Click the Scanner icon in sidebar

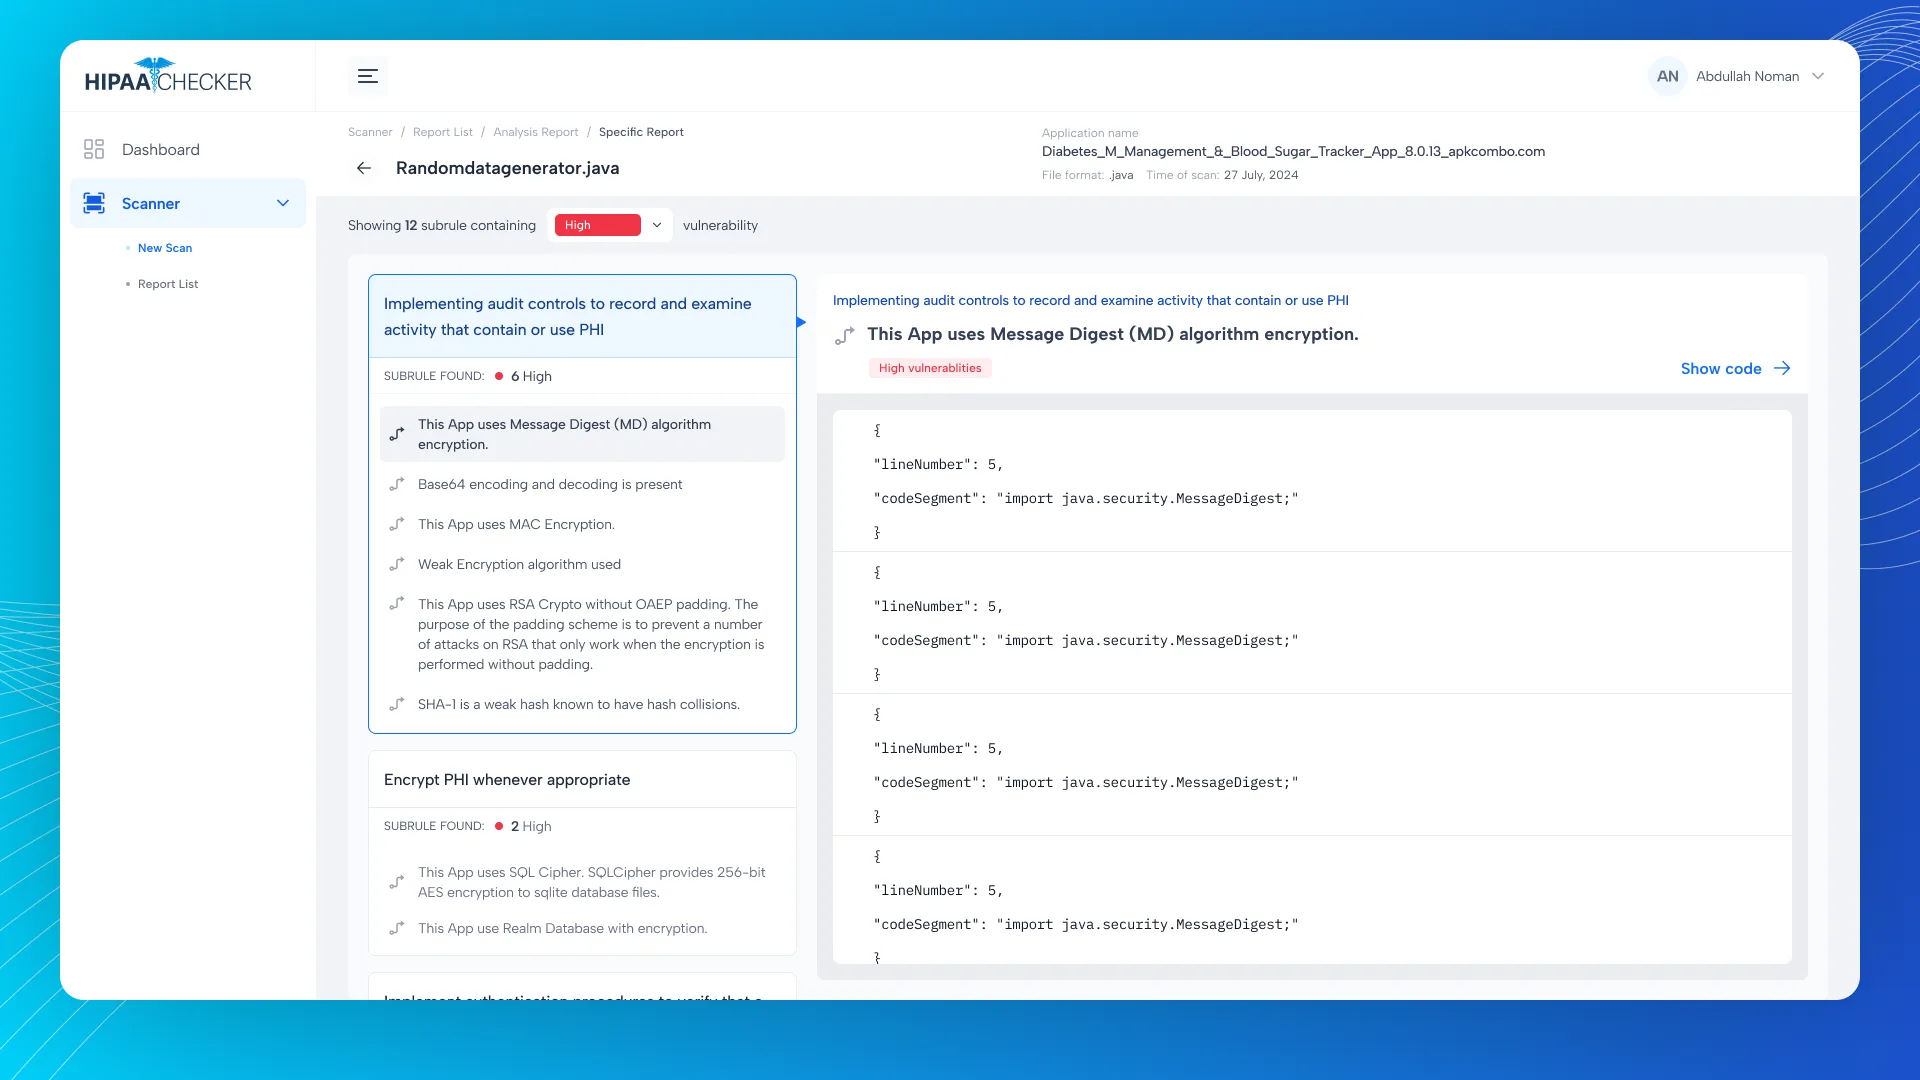pos(94,203)
